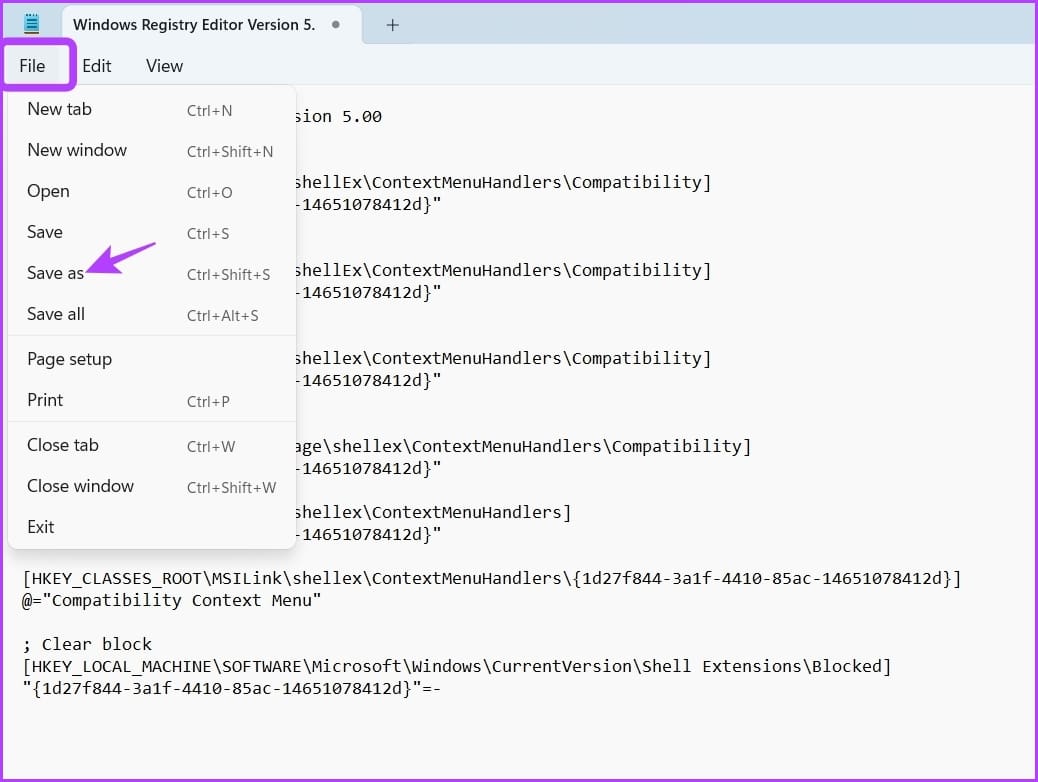This screenshot has width=1038, height=782.
Task: Select Save all menu item
Action: pos(152,315)
